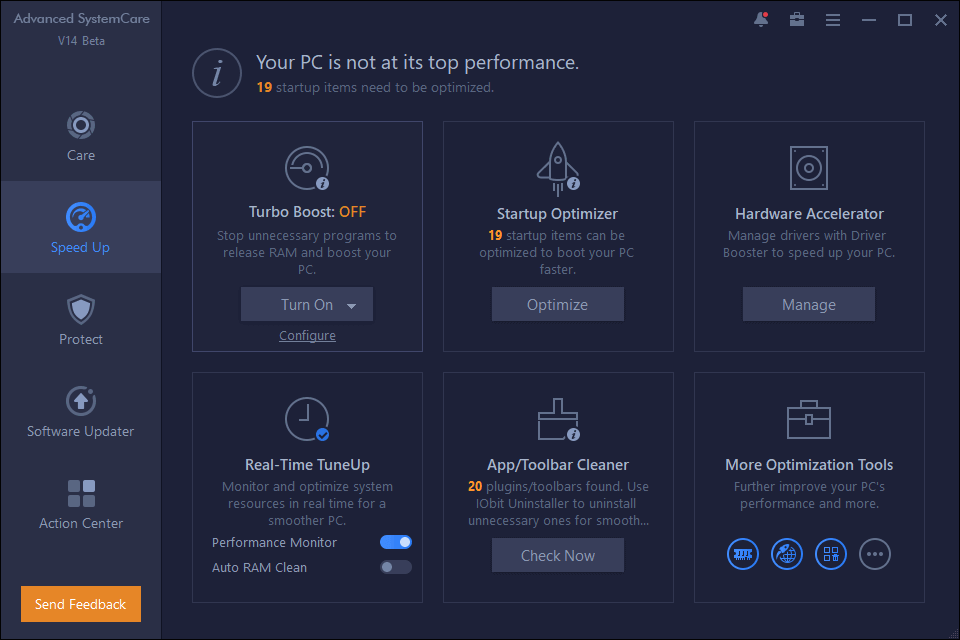This screenshot has height=640, width=960.
Task: Open the Care section in the sidebar
Action: pyautogui.click(x=80, y=135)
